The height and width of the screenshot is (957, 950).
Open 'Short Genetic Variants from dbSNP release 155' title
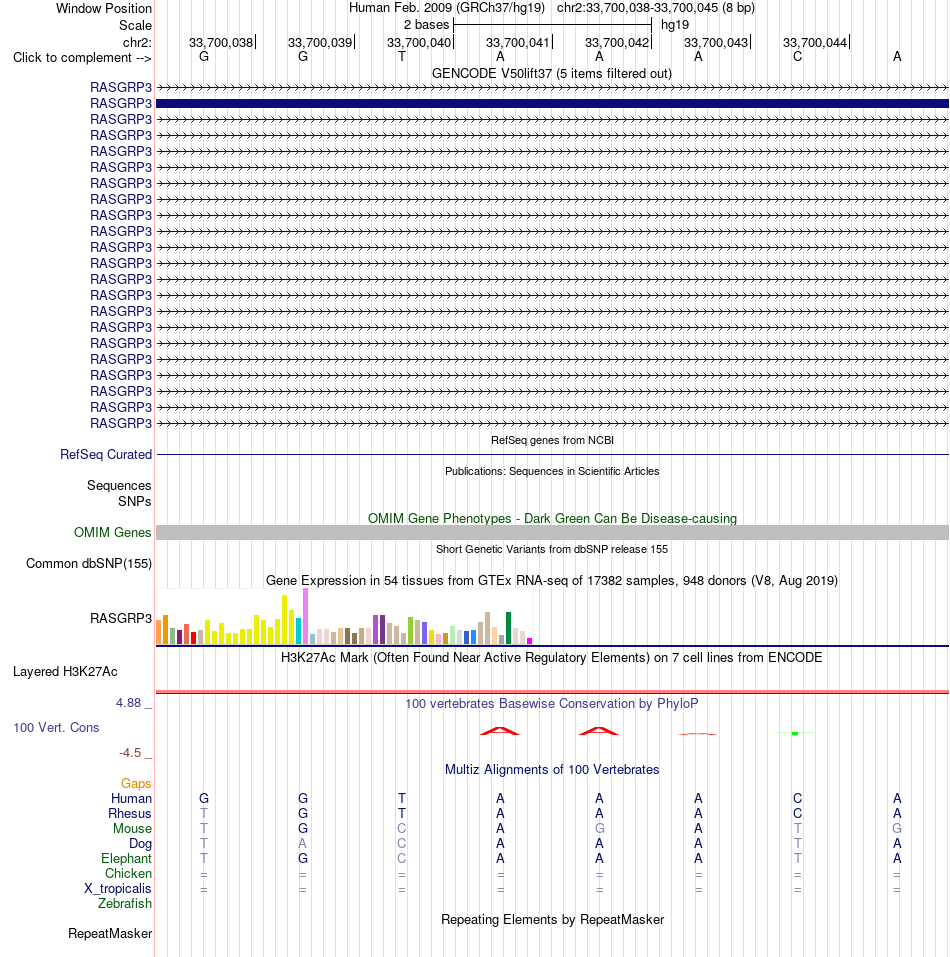[x=552, y=549]
